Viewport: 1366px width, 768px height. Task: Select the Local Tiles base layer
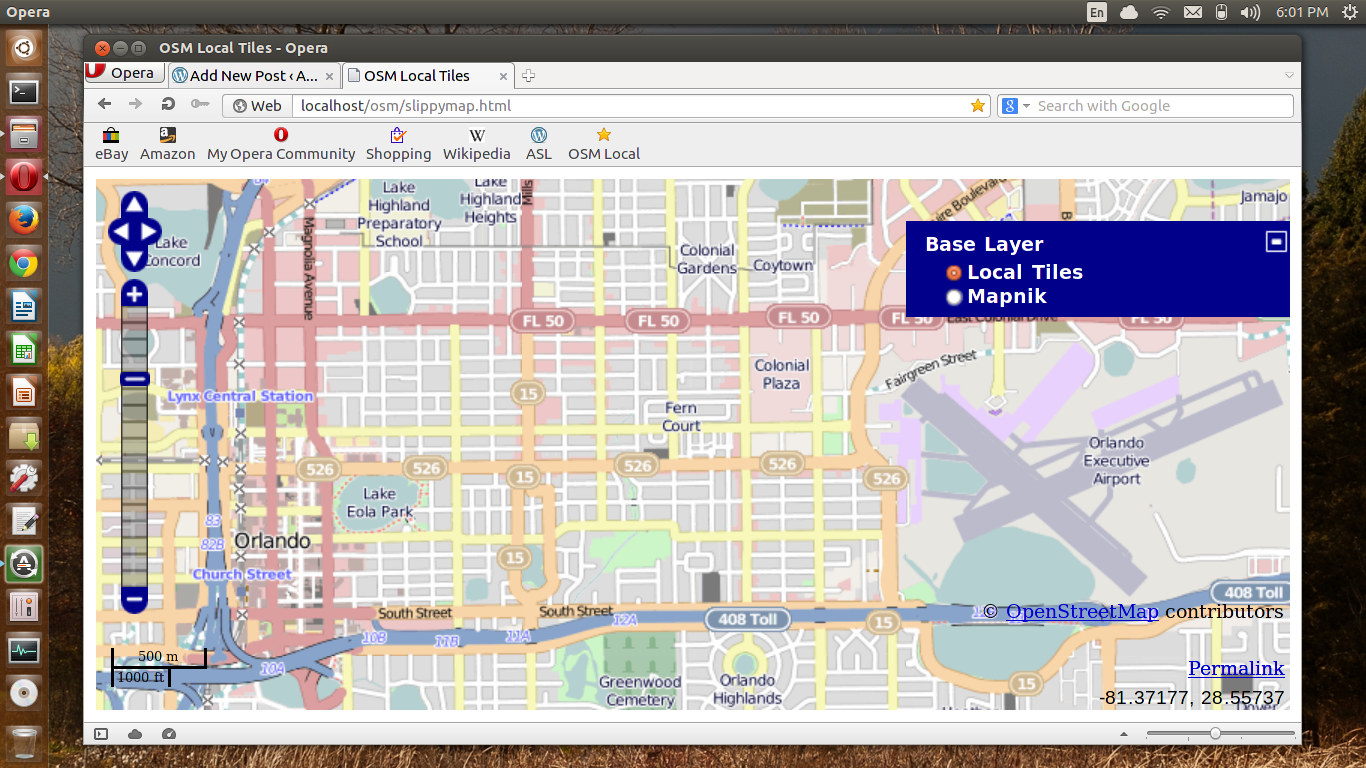pyautogui.click(x=954, y=272)
